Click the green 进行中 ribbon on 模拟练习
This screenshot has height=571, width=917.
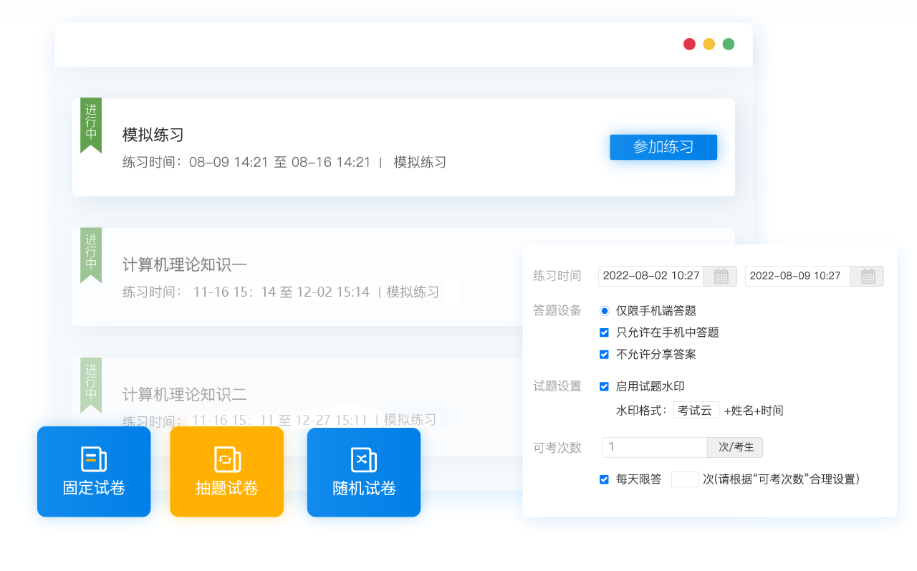[x=91, y=123]
